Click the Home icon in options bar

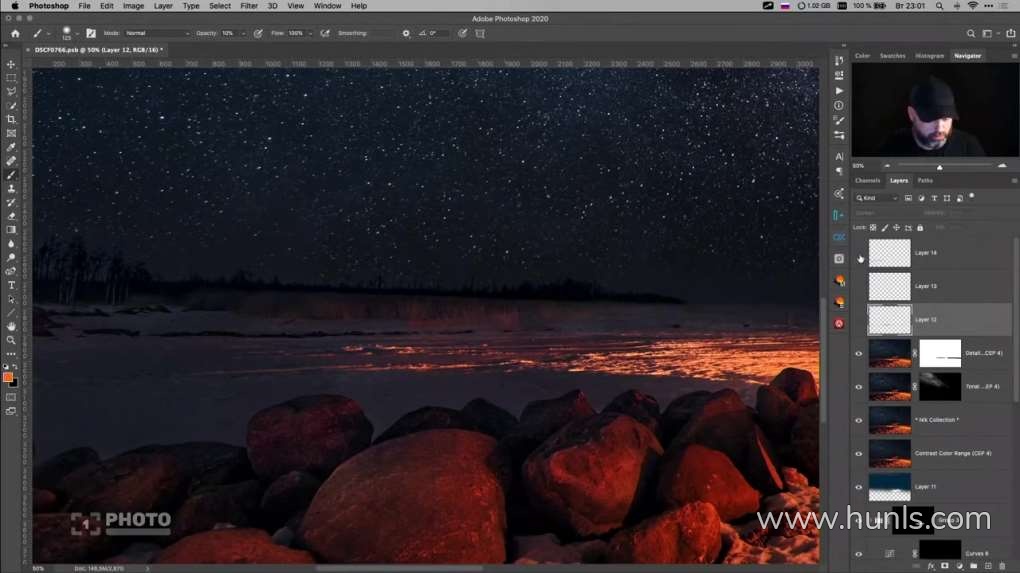point(15,33)
